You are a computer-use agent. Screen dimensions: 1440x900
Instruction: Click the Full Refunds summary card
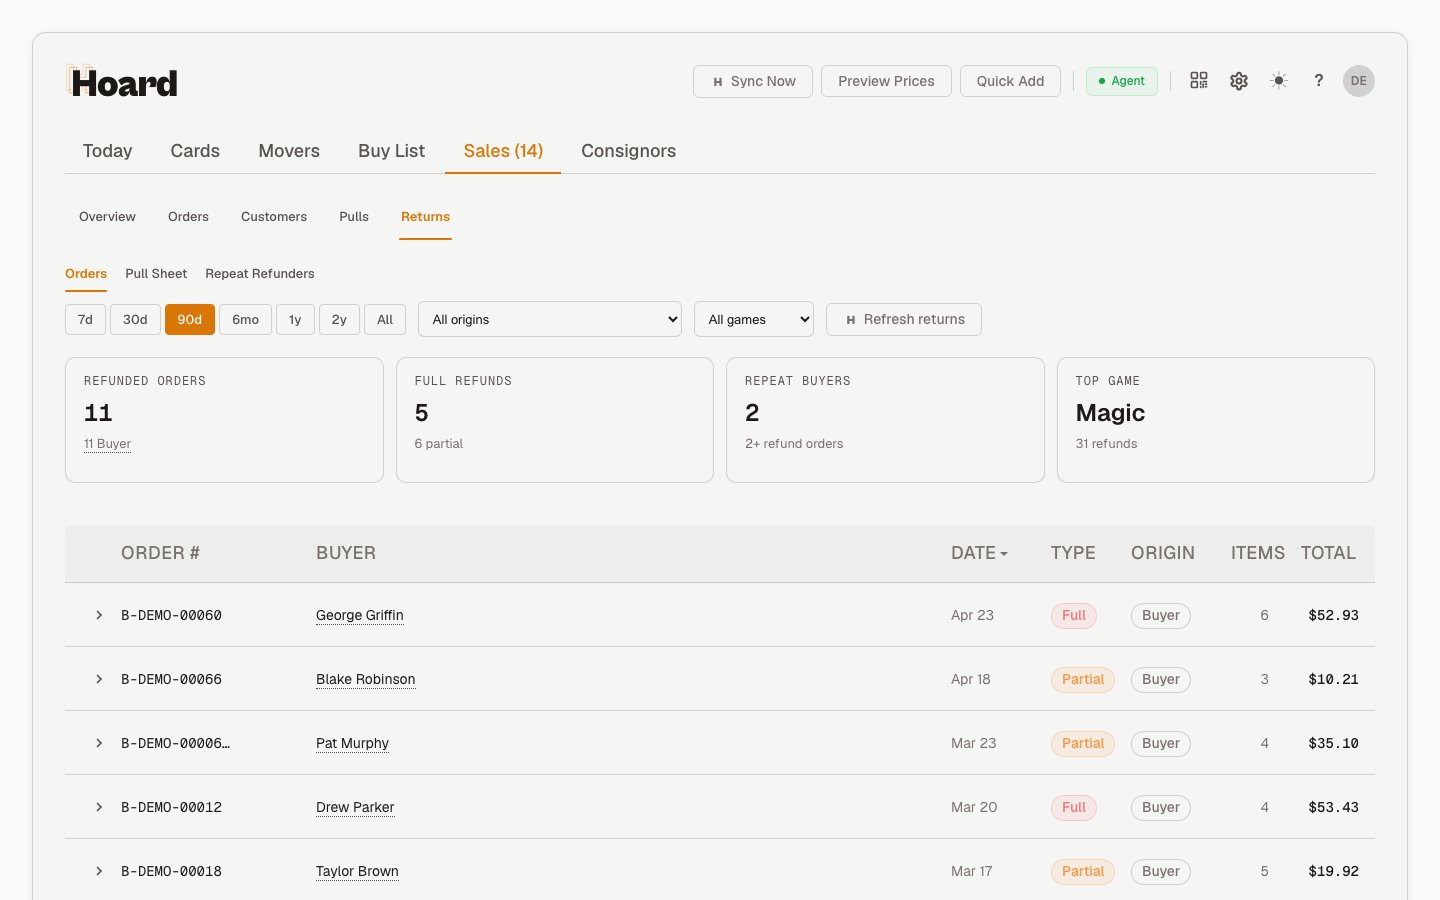point(555,420)
